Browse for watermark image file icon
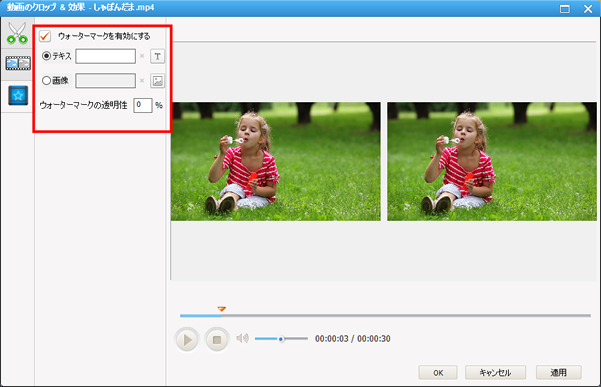 [x=157, y=81]
